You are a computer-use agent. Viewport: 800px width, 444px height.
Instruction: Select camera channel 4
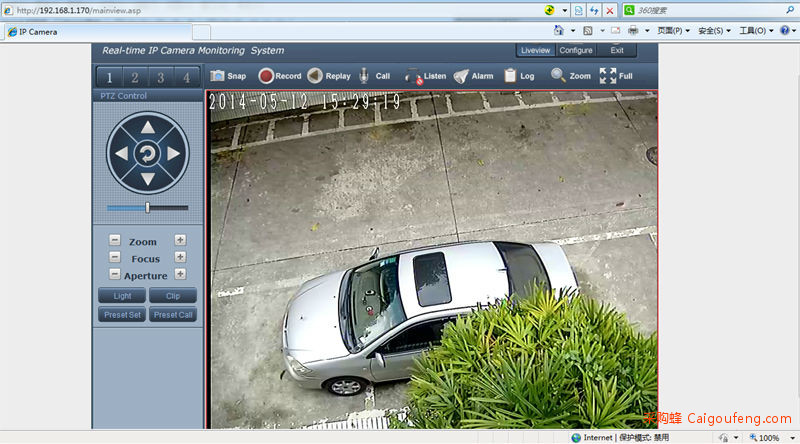[x=187, y=78]
